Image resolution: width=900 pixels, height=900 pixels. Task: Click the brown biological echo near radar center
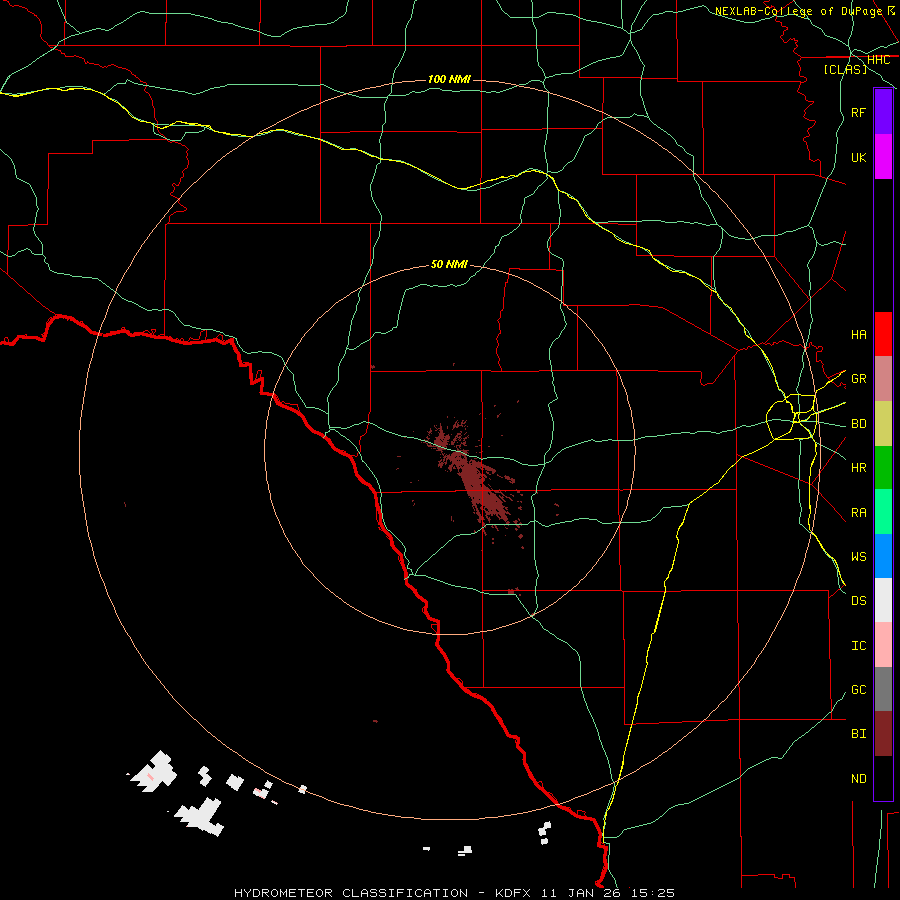pyautogui.click(x=475, y=478)
